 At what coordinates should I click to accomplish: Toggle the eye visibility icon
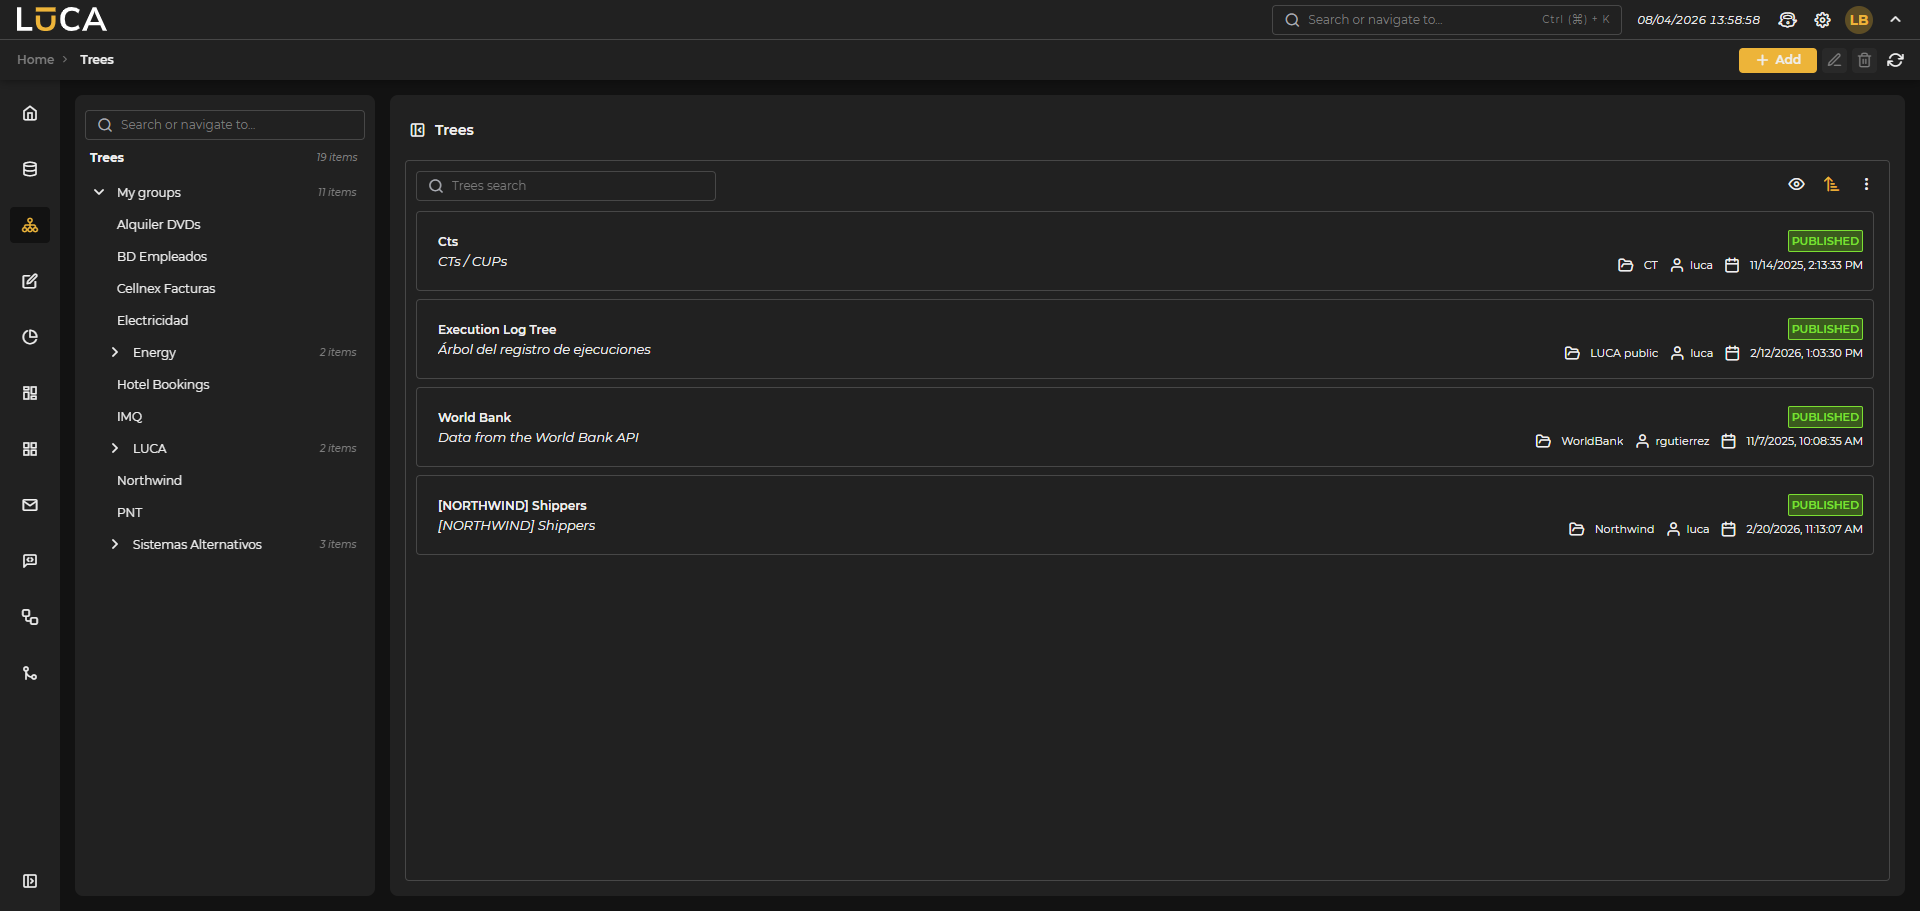click(x=1796, y=184)
